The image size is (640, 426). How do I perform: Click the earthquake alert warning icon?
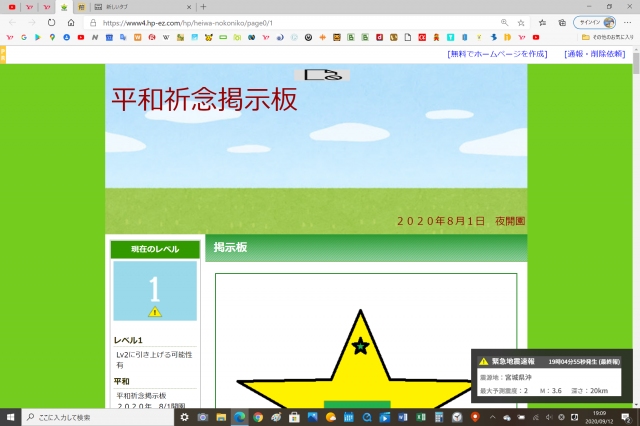coord(483,361)
